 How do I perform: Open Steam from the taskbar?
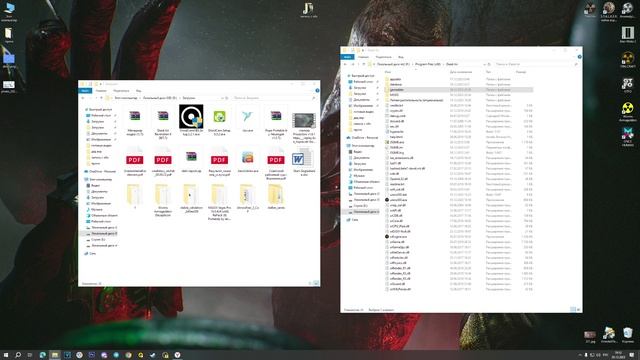pyautogui.click(x=153, y=355)
